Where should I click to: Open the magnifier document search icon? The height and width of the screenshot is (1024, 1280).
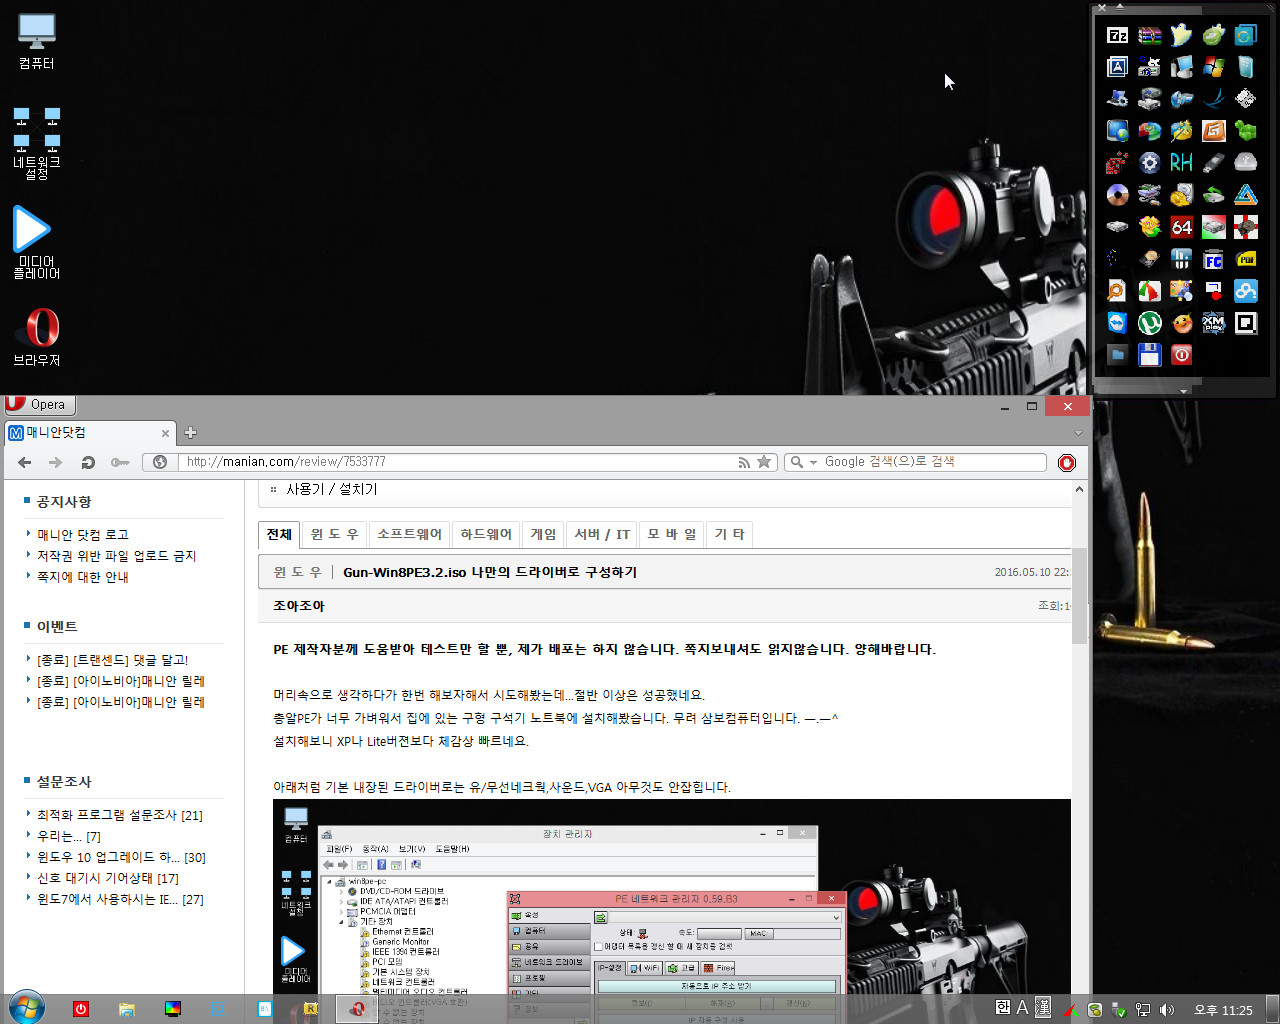point(1117,291)
